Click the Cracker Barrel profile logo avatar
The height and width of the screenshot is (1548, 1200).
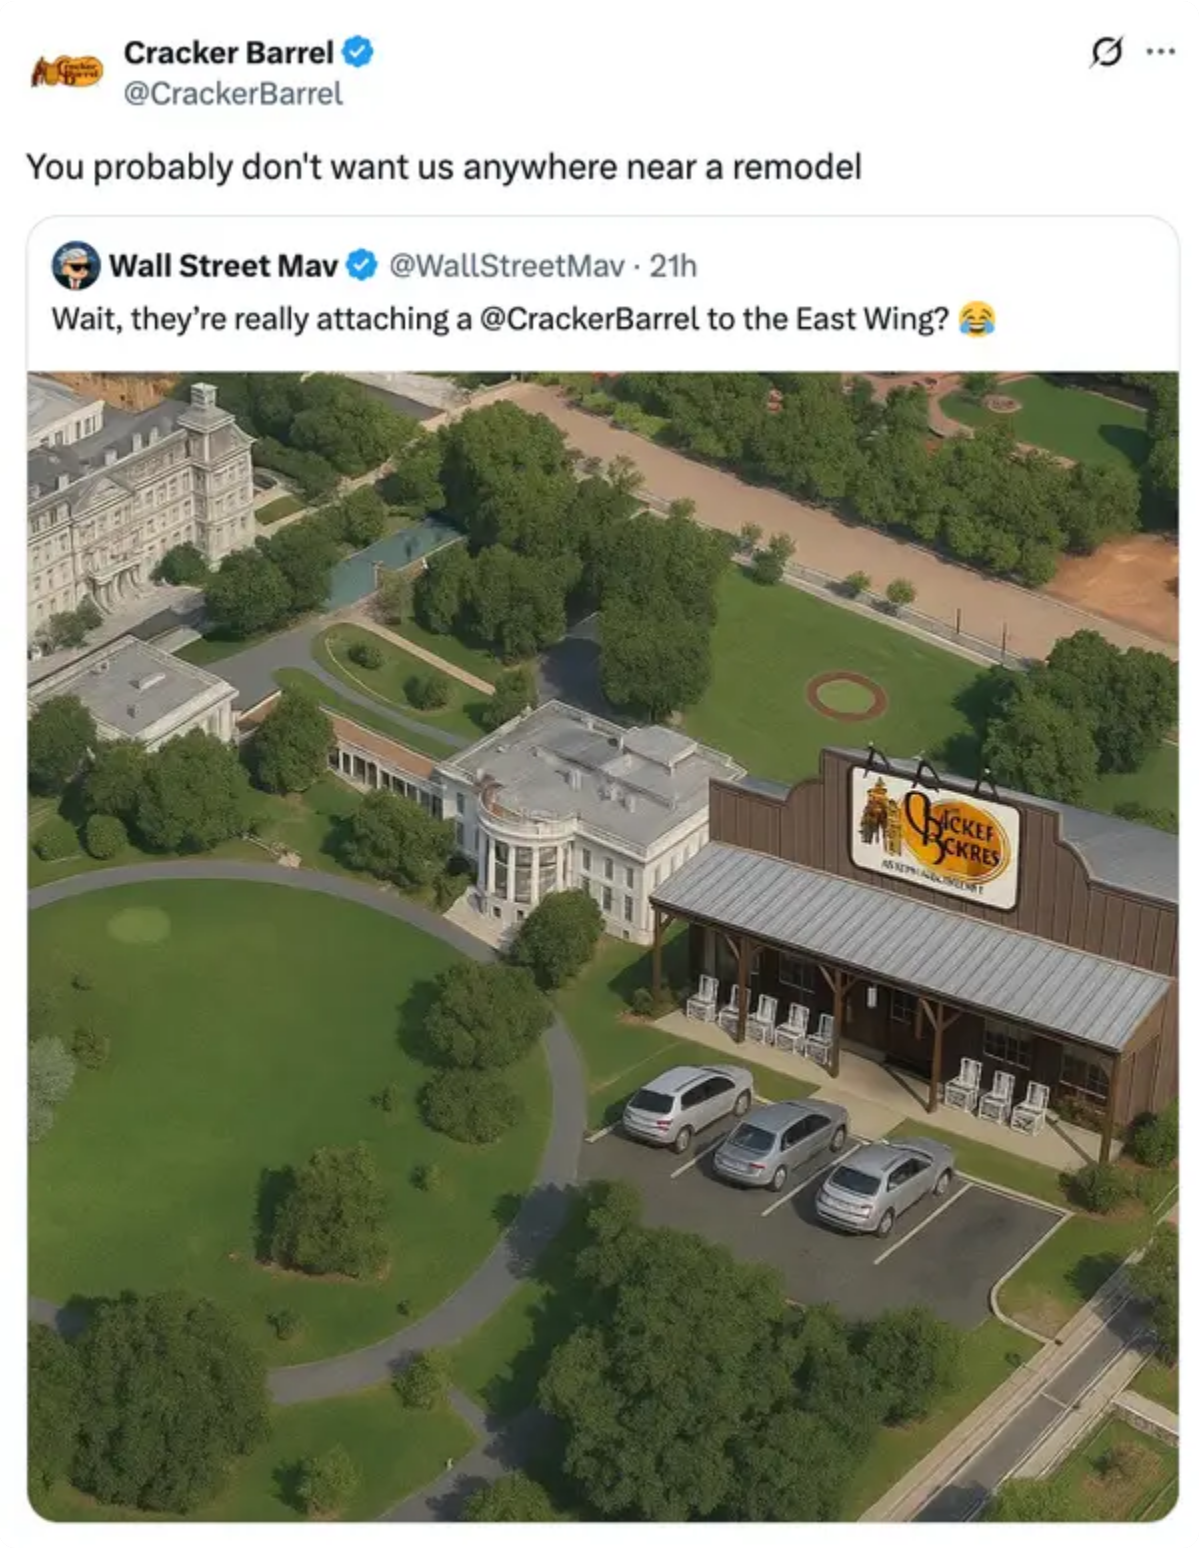67,71
